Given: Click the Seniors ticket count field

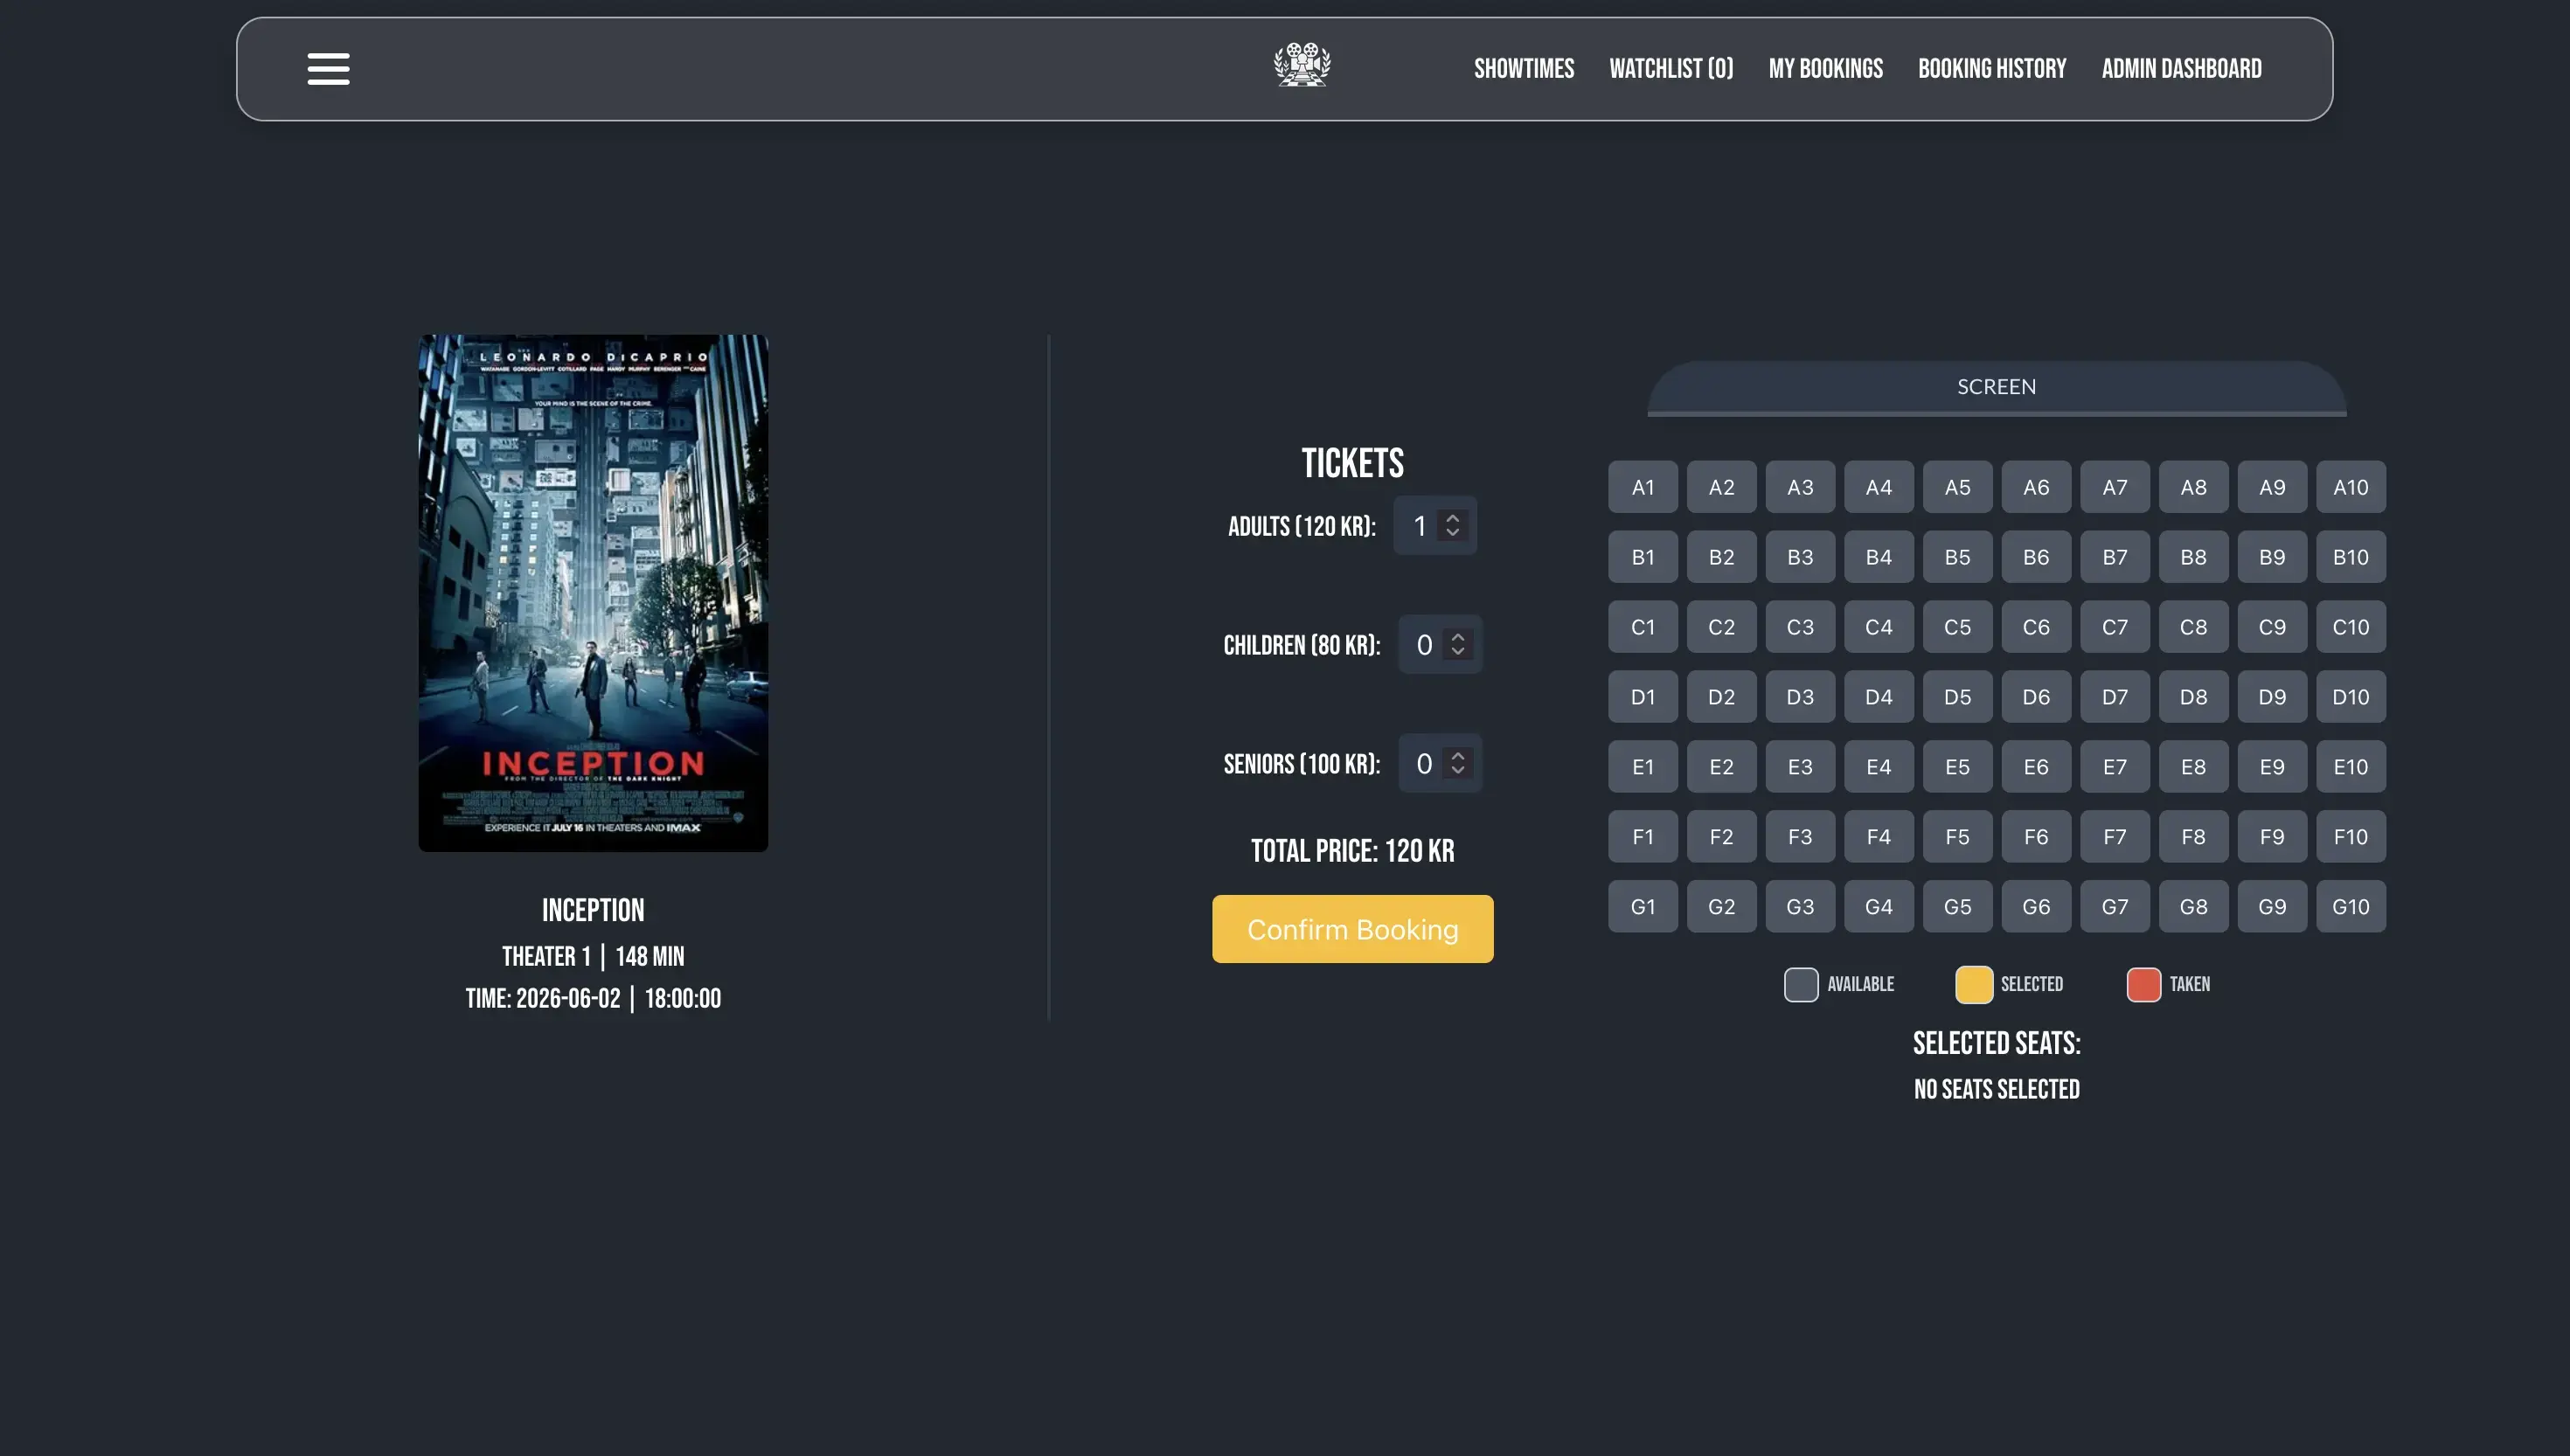Looking at the screenshot, I should coord(1439,763).
